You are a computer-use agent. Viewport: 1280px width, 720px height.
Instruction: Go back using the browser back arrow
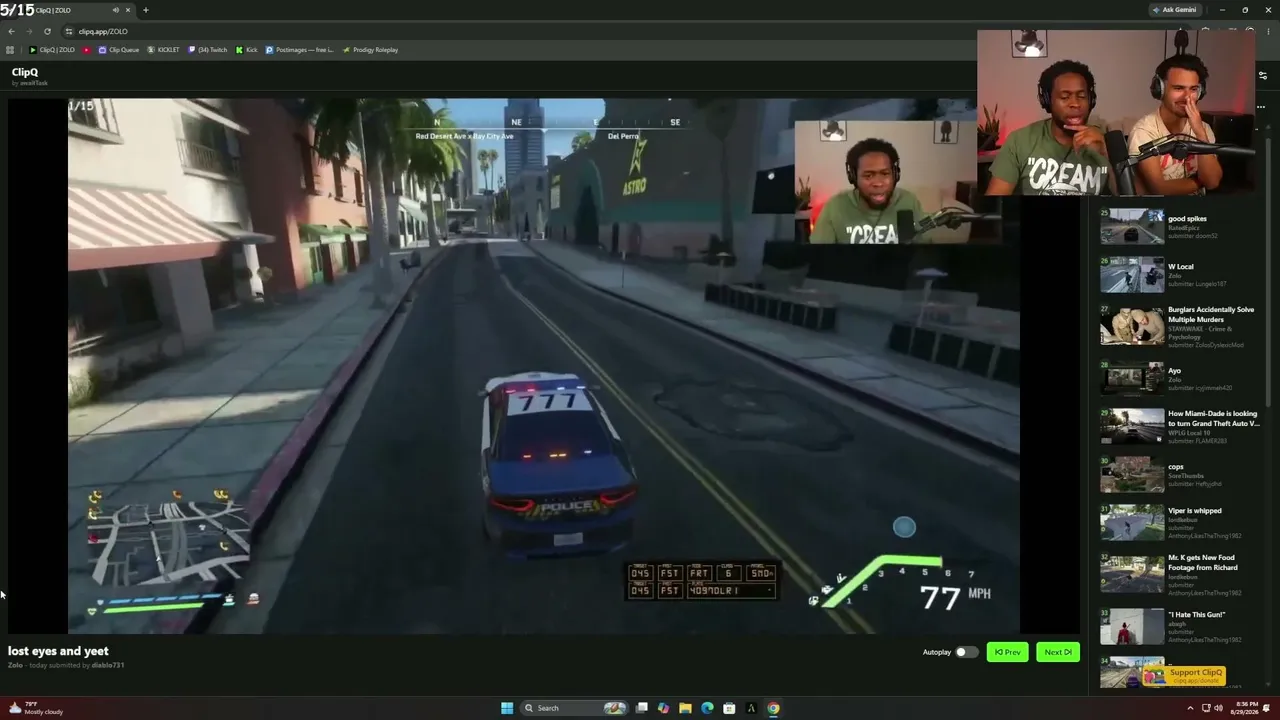[11, 31]
